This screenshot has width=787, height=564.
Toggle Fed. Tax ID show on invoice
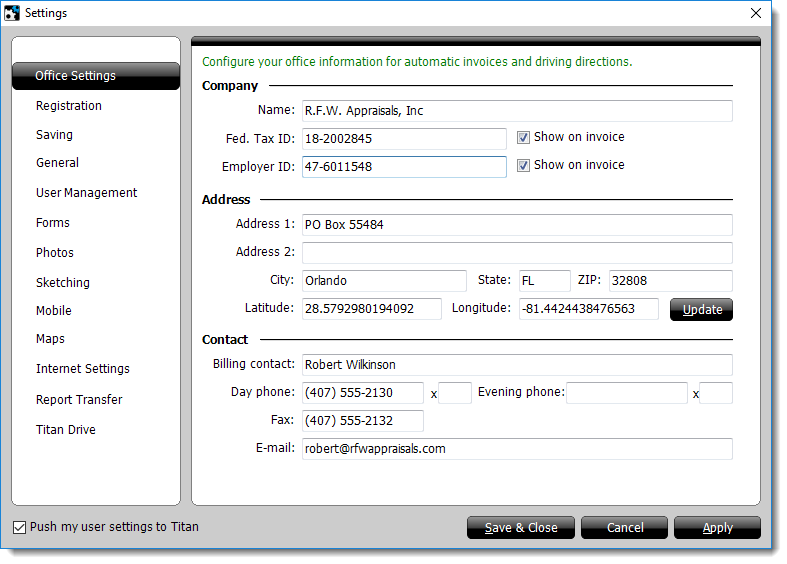coord(523,138)
